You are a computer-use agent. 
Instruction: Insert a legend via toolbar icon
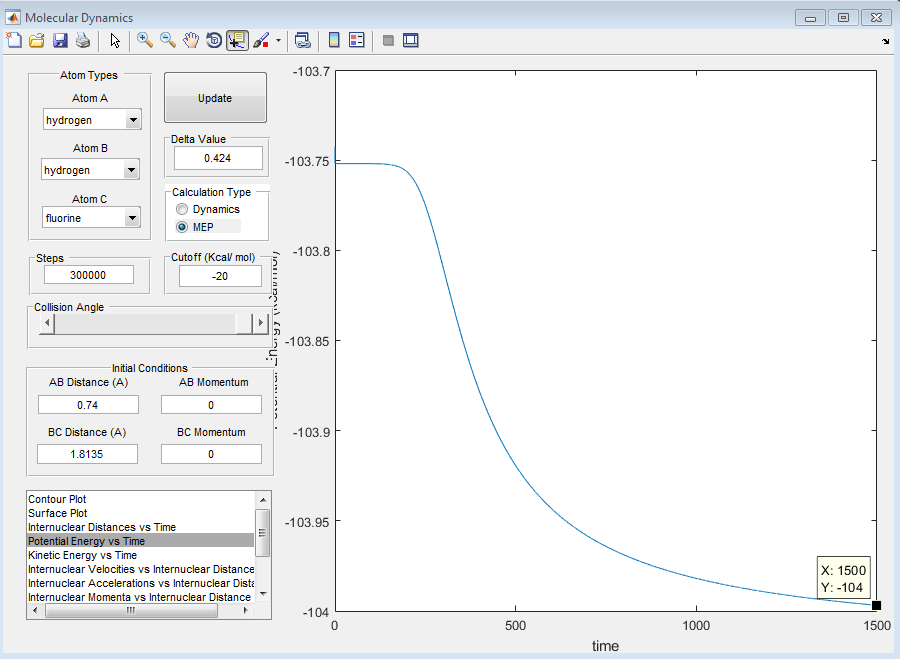(x=356, y=40)
